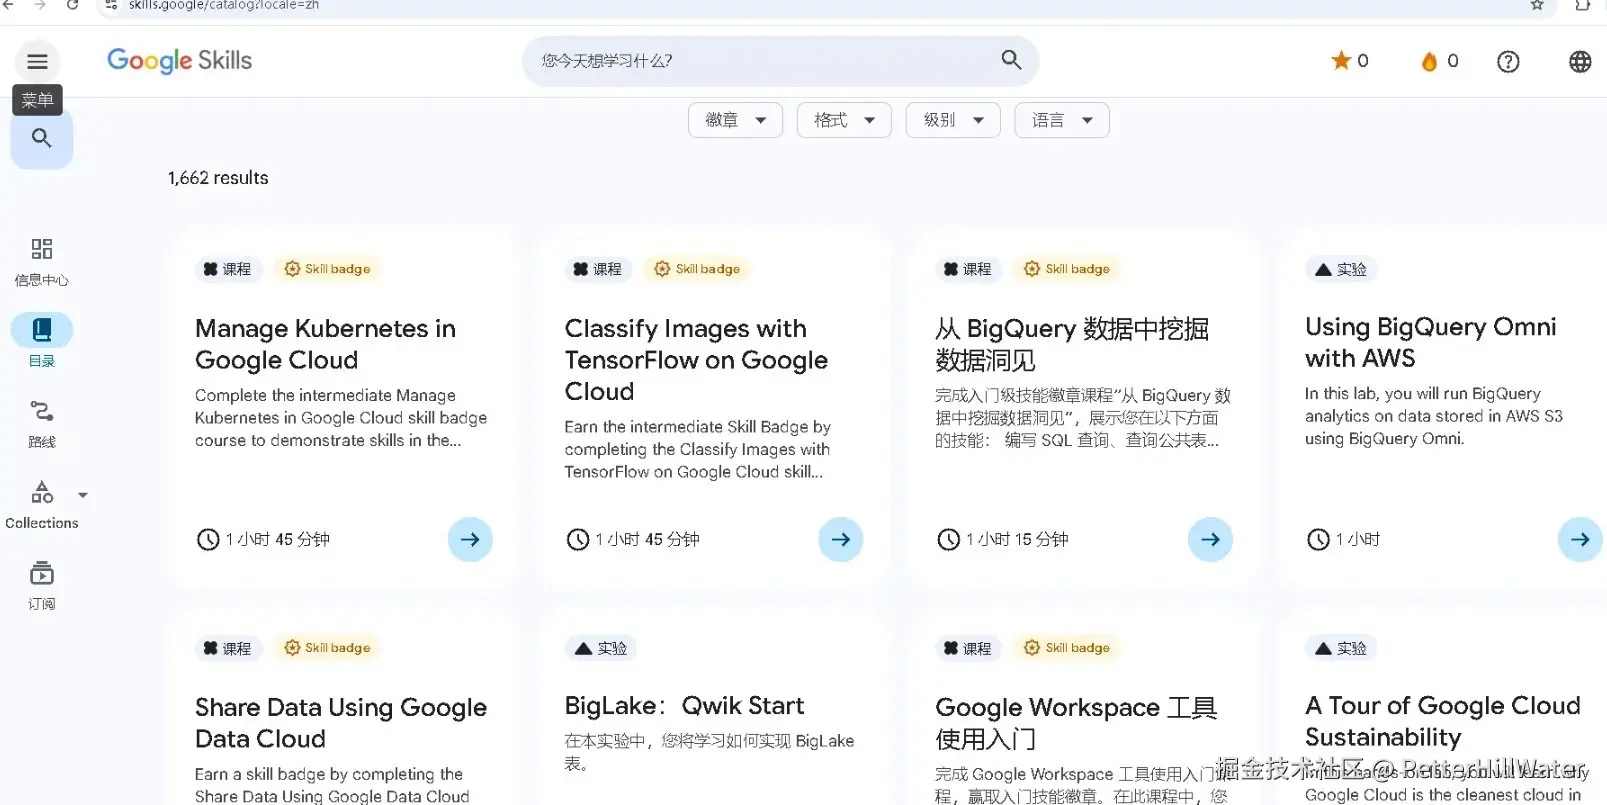Select the 目录 catalog sidebar item
Screen dimensions: 1607x805
tap(42, 341)
